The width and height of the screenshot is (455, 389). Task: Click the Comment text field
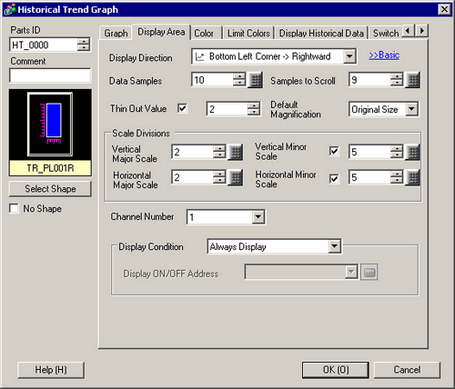tap(50, 75)
